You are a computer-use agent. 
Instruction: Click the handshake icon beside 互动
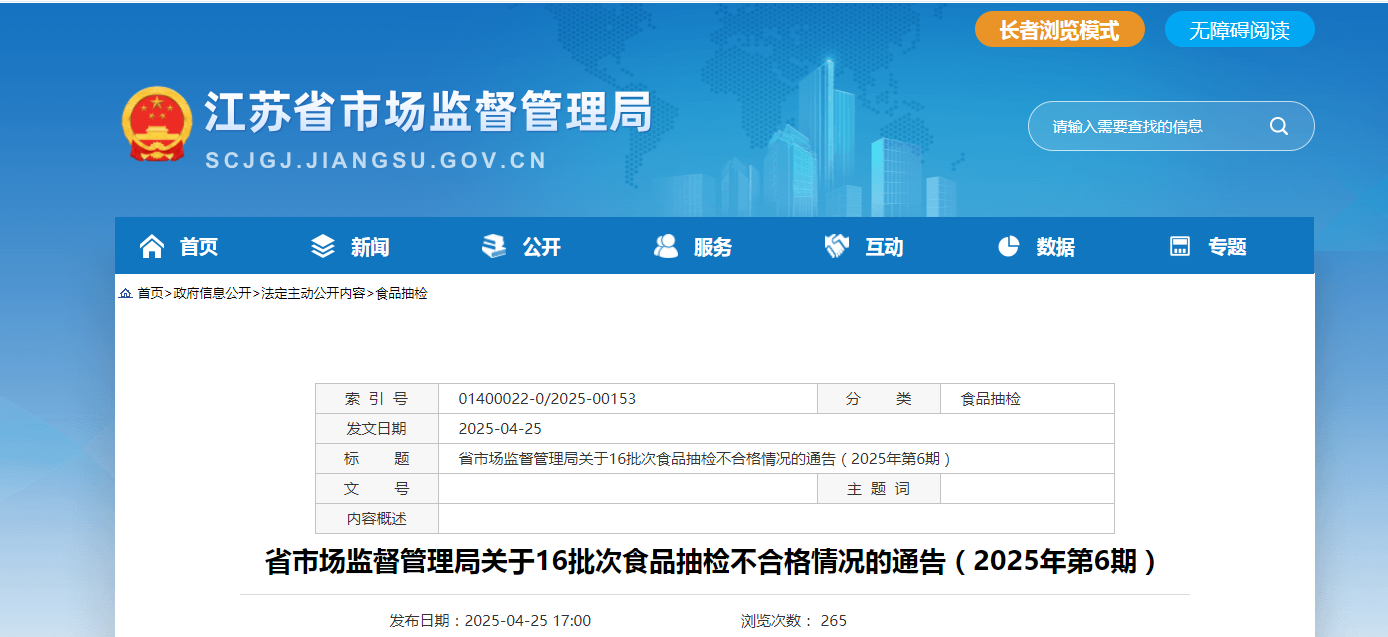click(837, 246)
